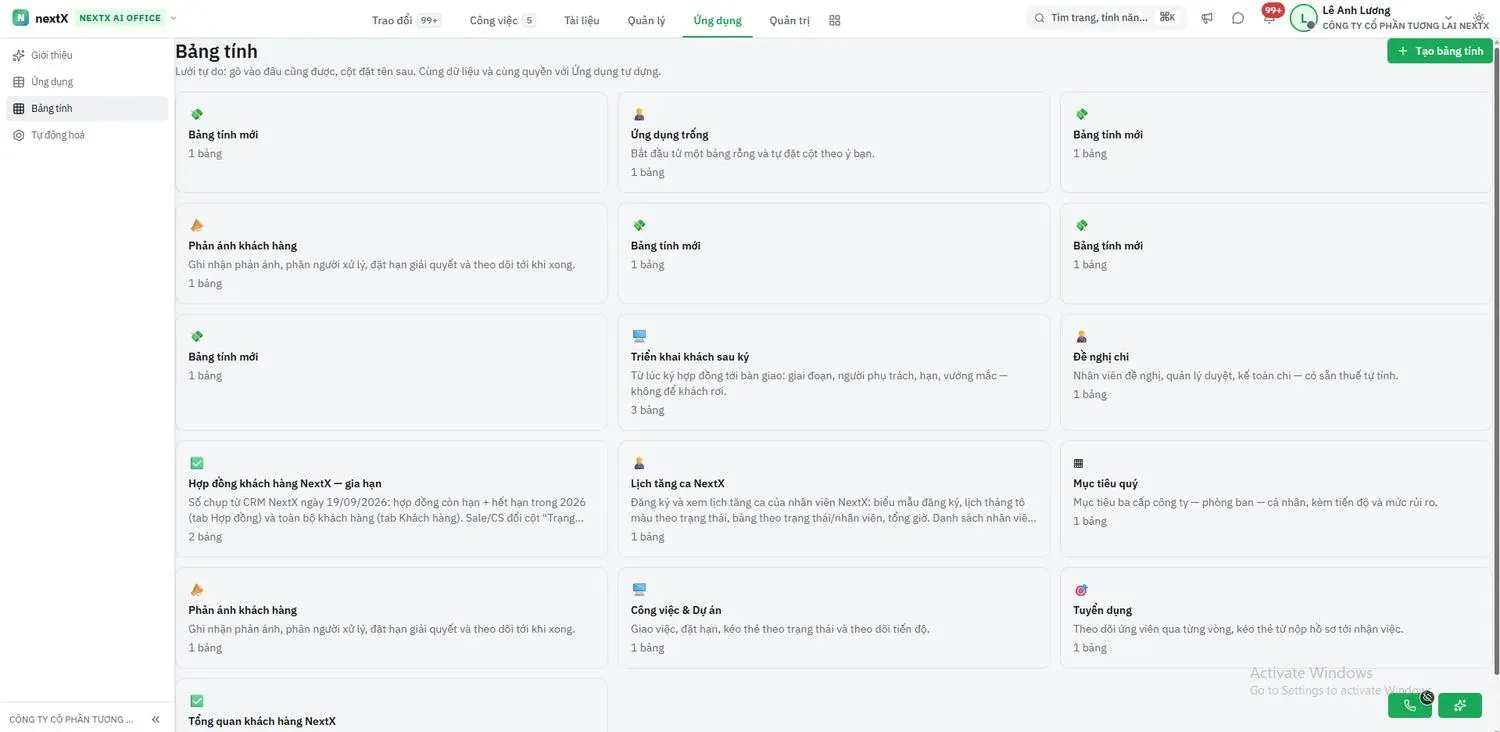Screen dimensions: 1500x732
Task: Open the Quản lý tab
Action: [646, 20]
